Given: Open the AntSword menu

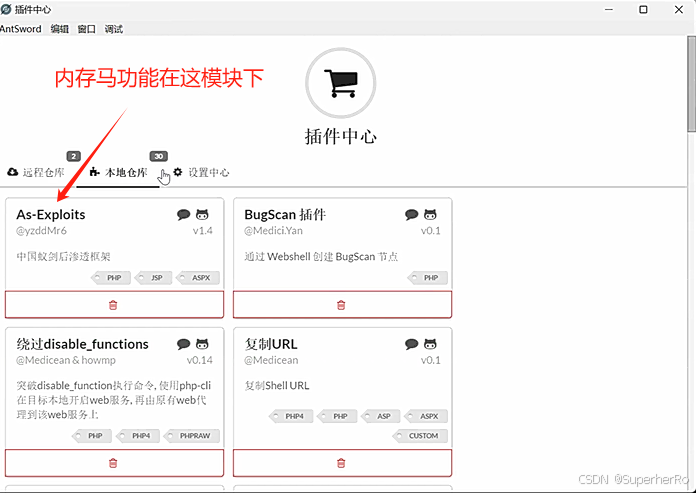Looking at the screenshot, I should pyautogui.click(x=20, y=29).
